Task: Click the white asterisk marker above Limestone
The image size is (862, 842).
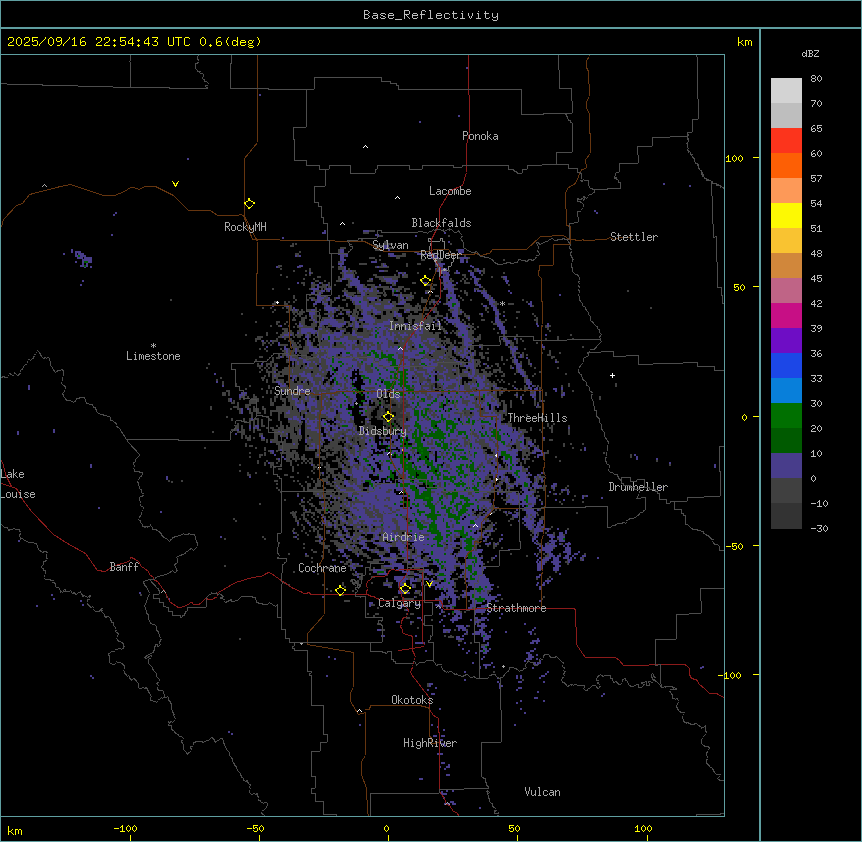Action: click(x=153, y=345)
